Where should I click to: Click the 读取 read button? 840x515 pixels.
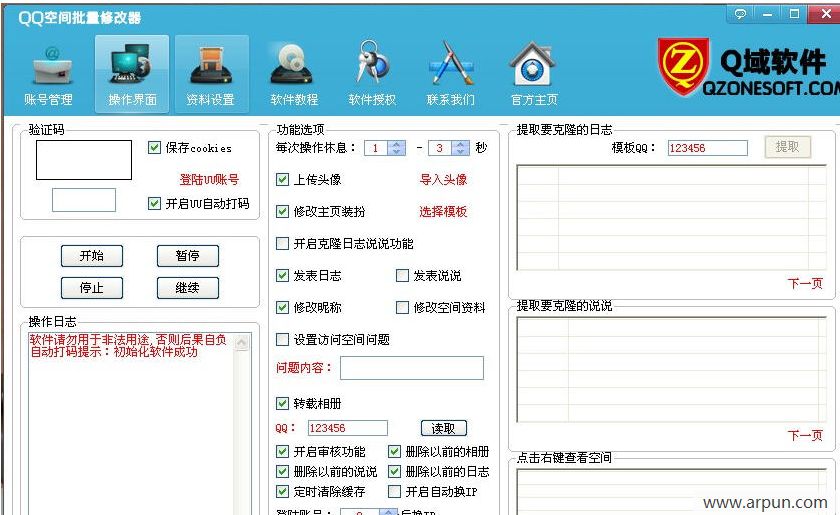(443, 428)
